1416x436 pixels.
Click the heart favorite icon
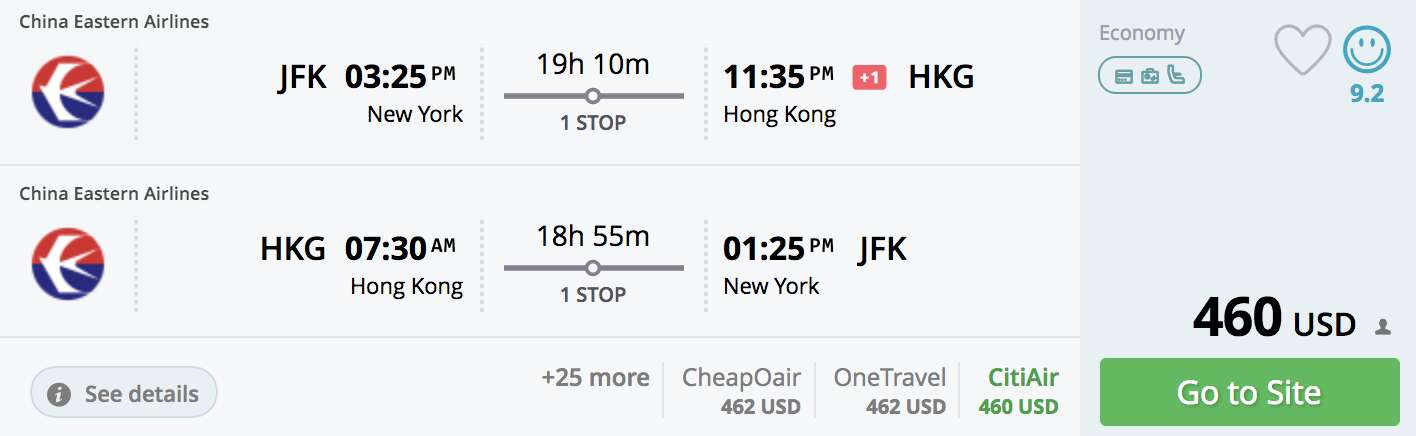pos(1302,50)
